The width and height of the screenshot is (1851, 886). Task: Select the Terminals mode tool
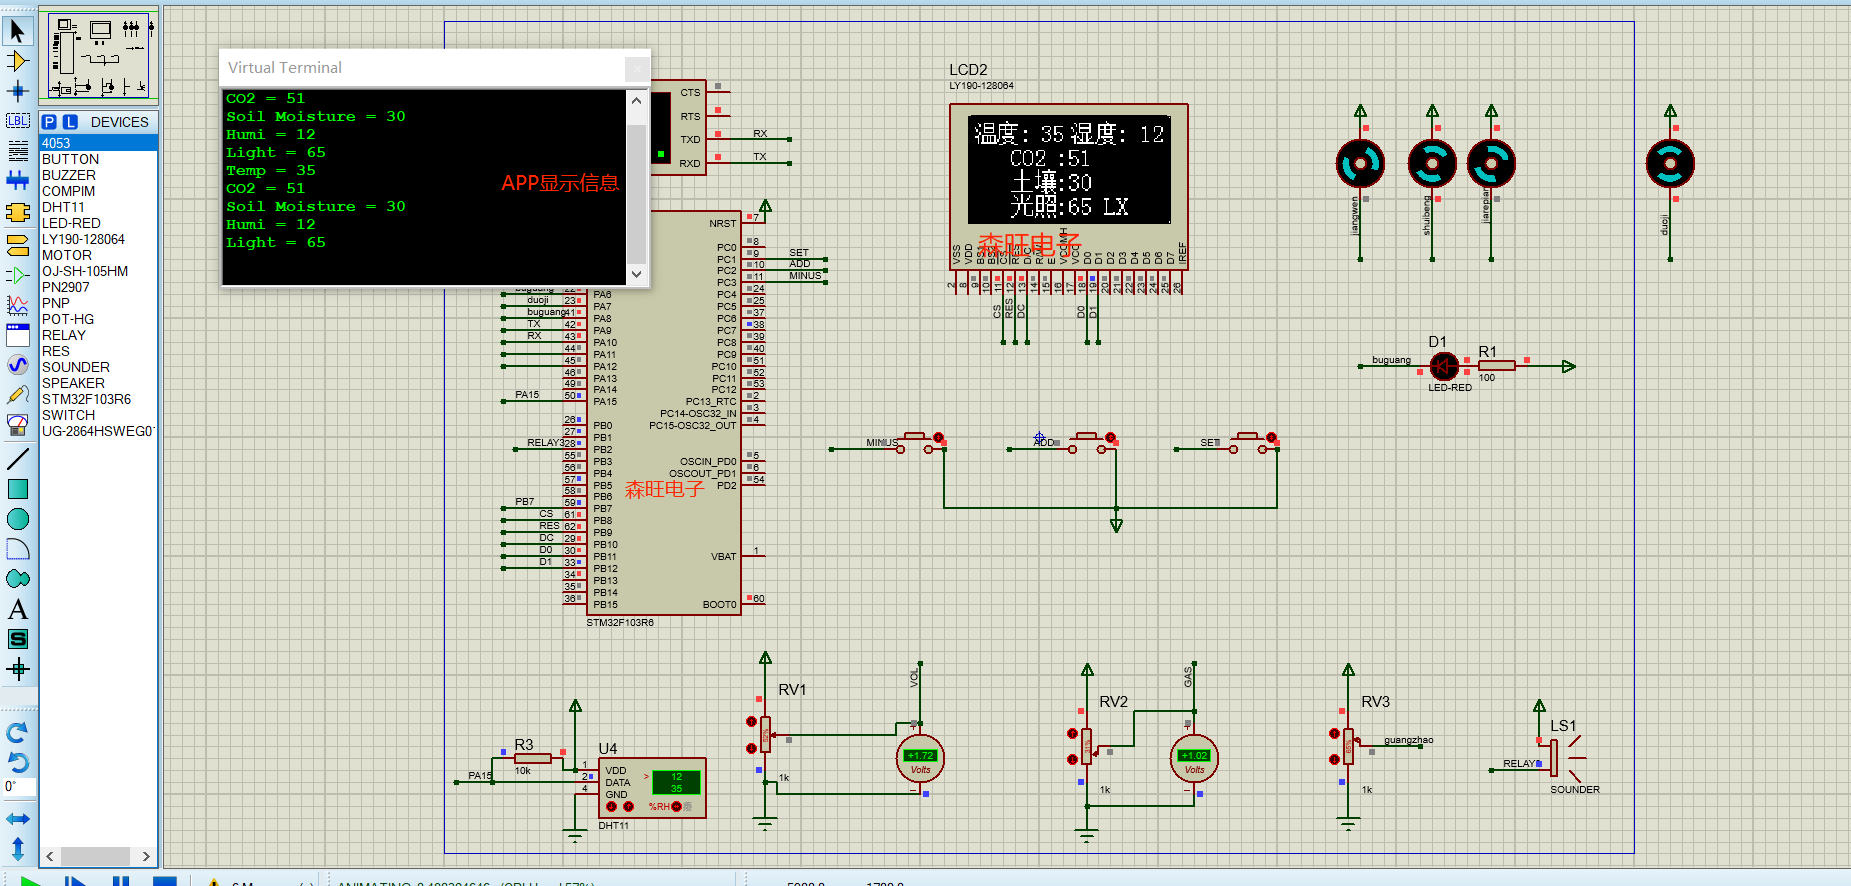pos(17,243)
